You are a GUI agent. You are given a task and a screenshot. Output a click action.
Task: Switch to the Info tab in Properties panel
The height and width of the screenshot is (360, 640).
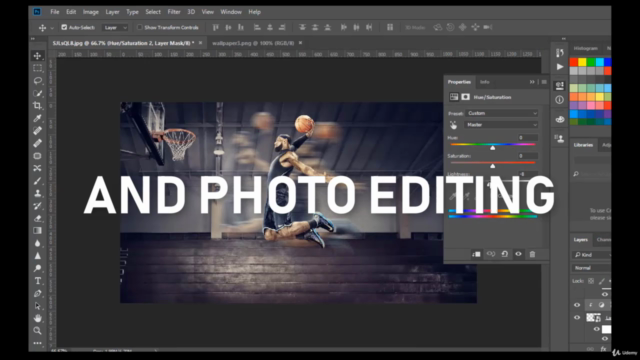(484, 82)
